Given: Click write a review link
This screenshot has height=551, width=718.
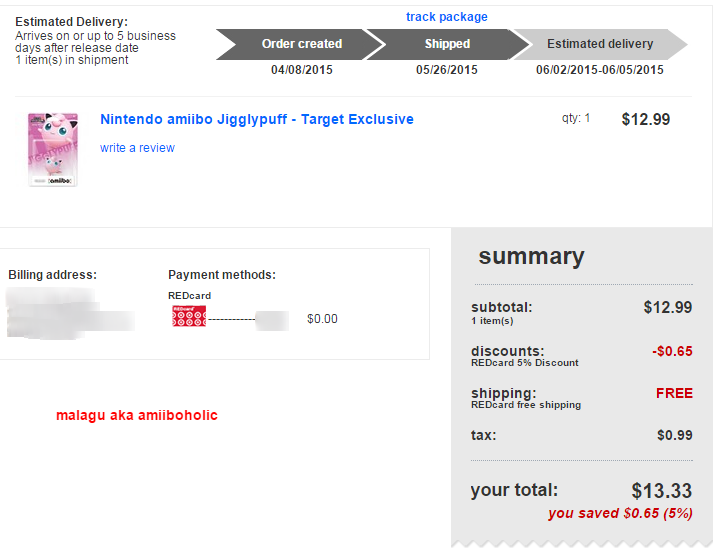Looking at the screenshot, I should tap(137, 148).
